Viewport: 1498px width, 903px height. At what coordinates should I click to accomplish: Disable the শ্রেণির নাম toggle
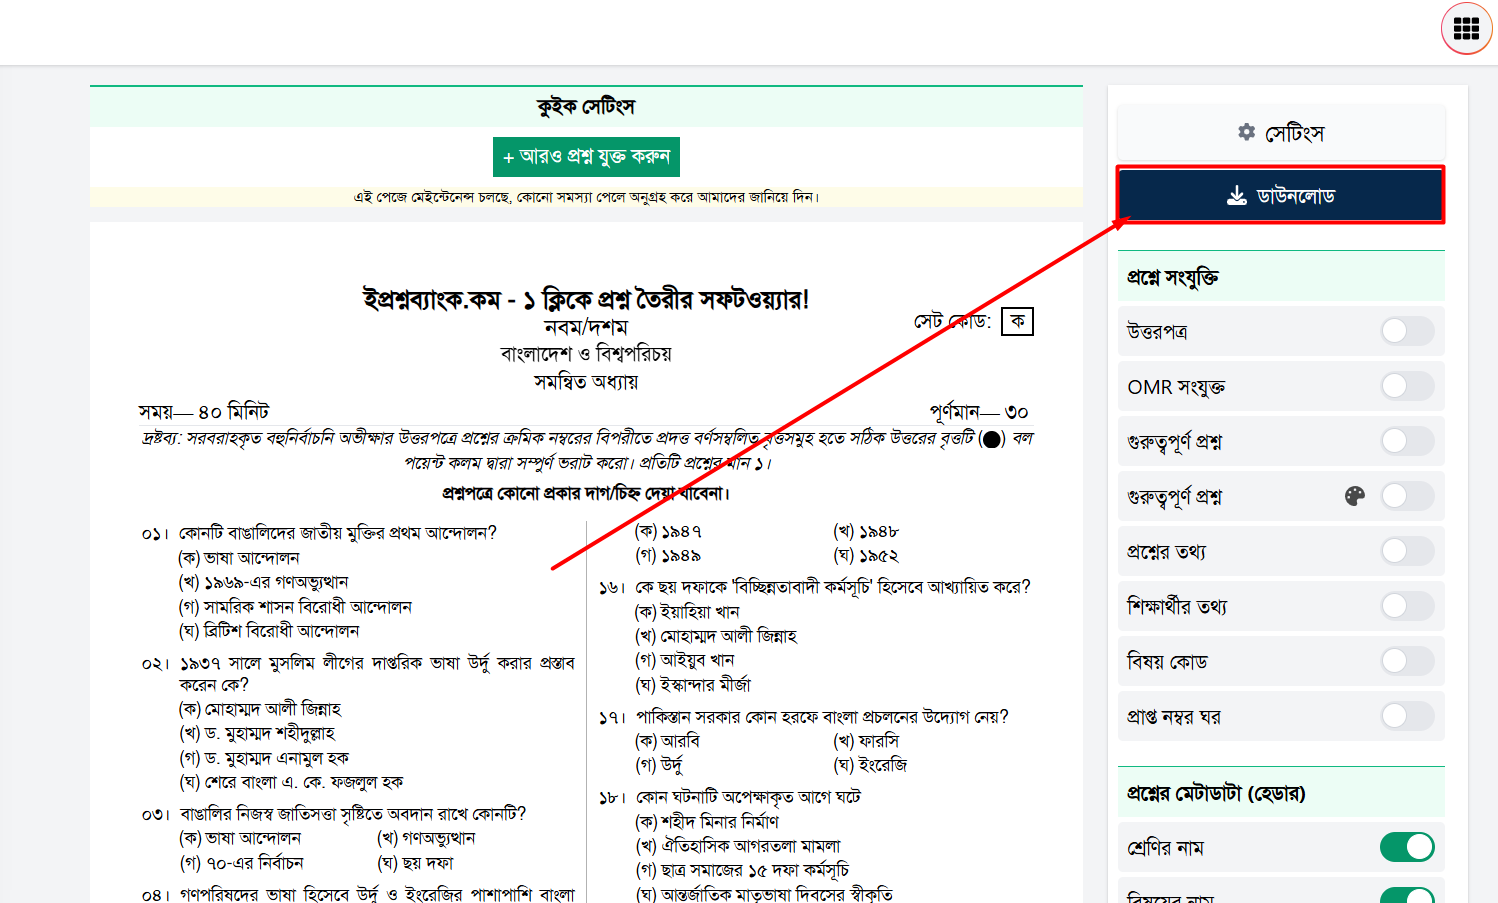1407,847
